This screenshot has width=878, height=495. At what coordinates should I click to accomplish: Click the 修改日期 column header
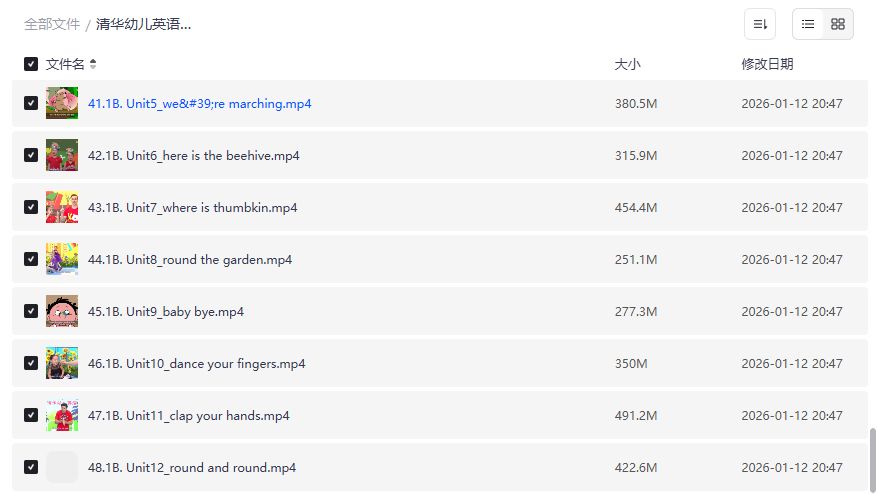point(767,64)
